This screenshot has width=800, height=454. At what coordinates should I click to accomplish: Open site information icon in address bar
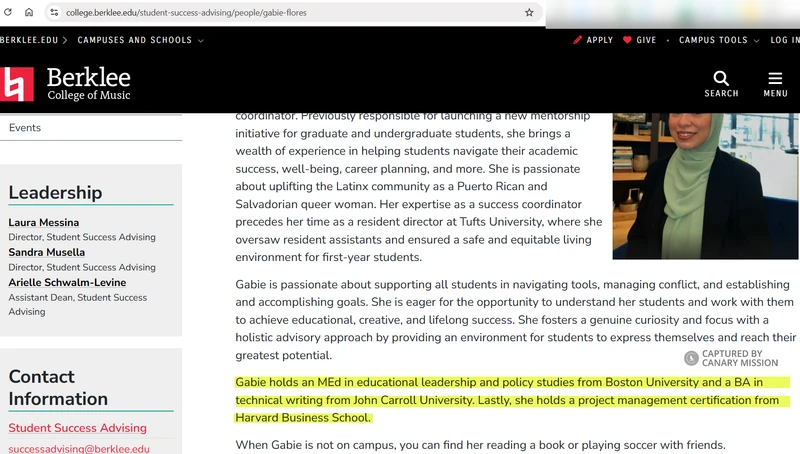(x=54, y=12)
